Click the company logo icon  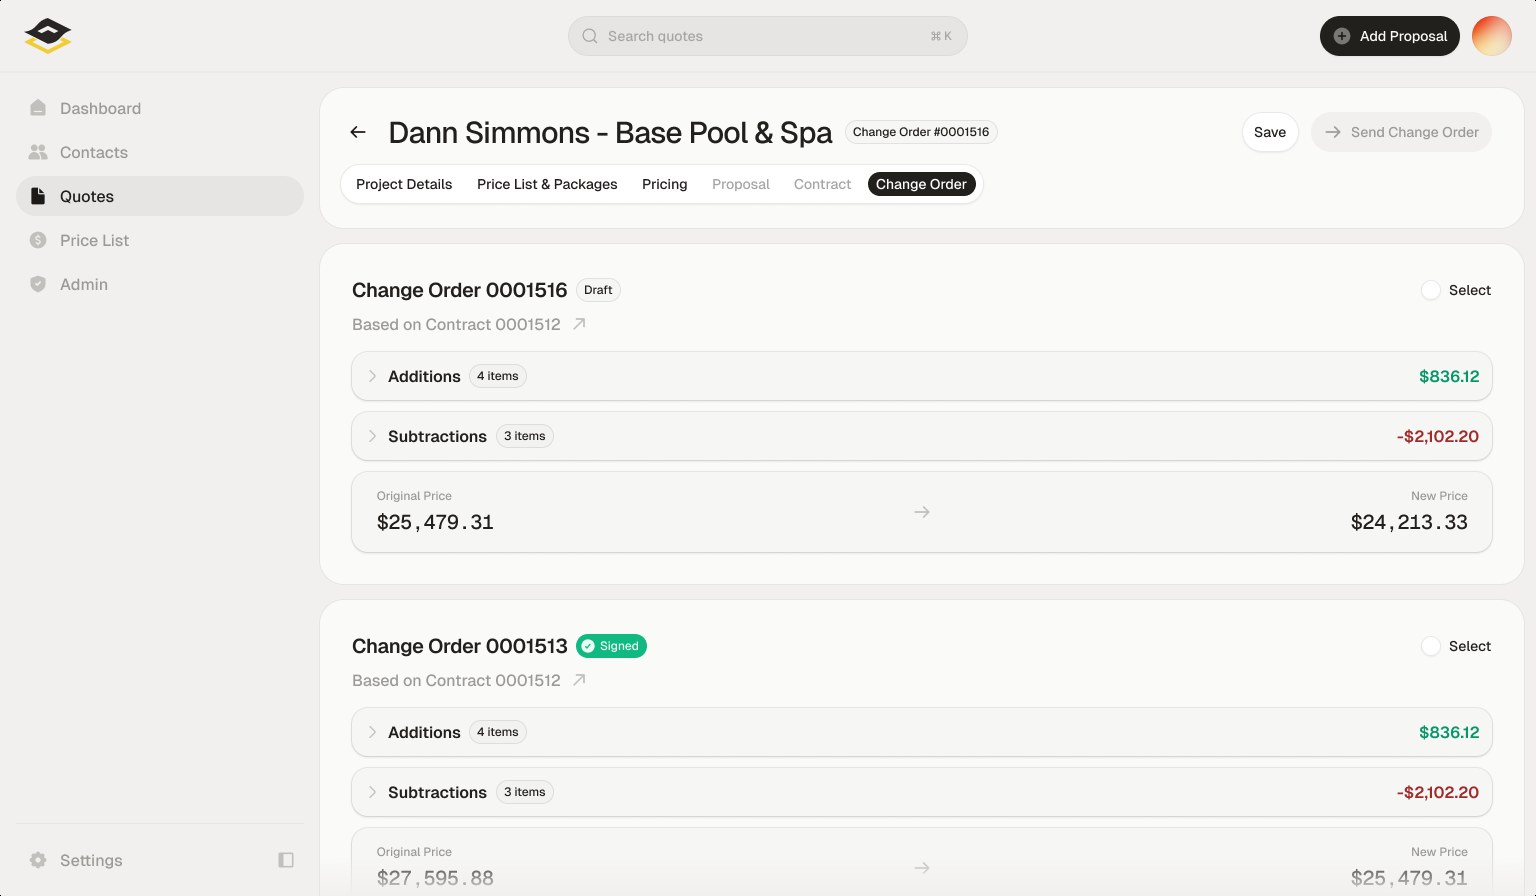(x=48, y=36)
